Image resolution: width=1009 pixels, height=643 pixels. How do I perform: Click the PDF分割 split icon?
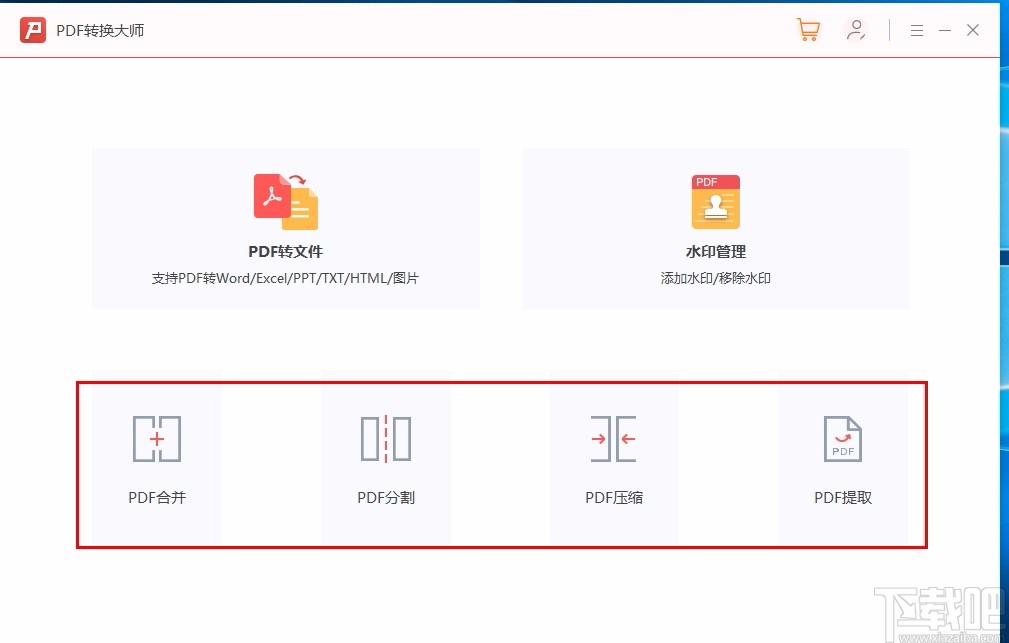(x=386, y=439)
